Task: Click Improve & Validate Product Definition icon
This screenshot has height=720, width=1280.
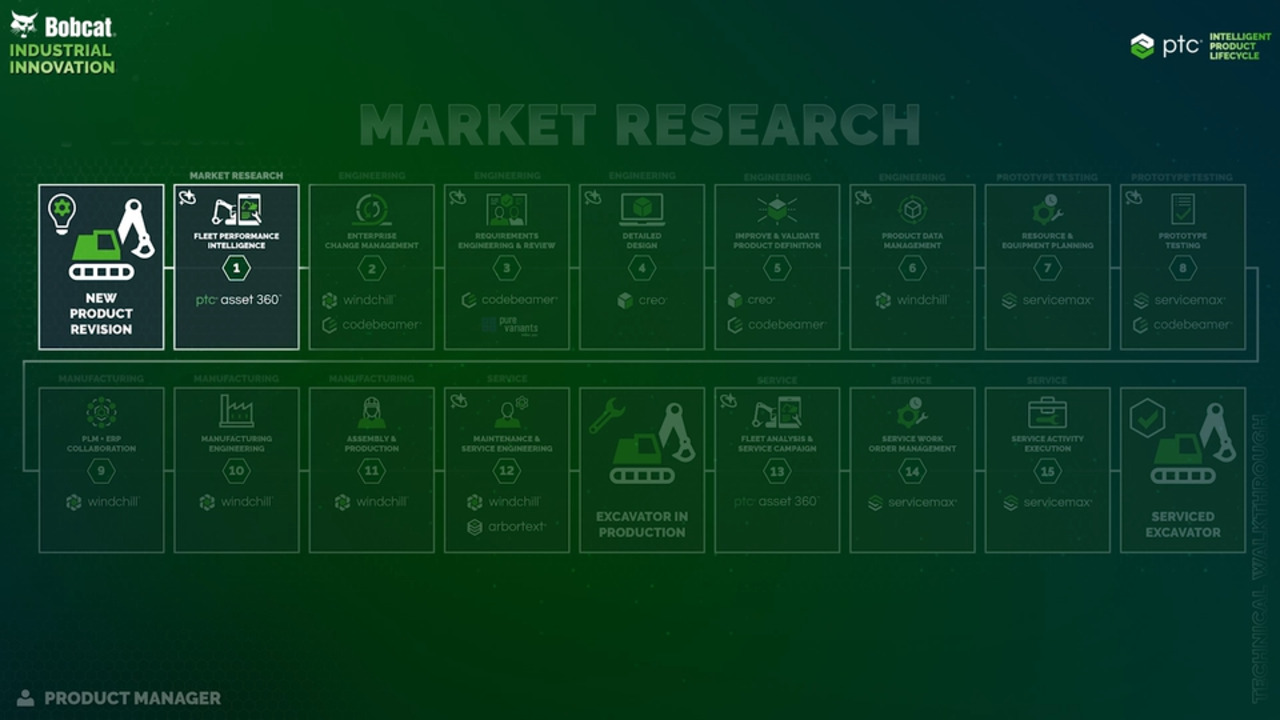Action: click(777, 210)
